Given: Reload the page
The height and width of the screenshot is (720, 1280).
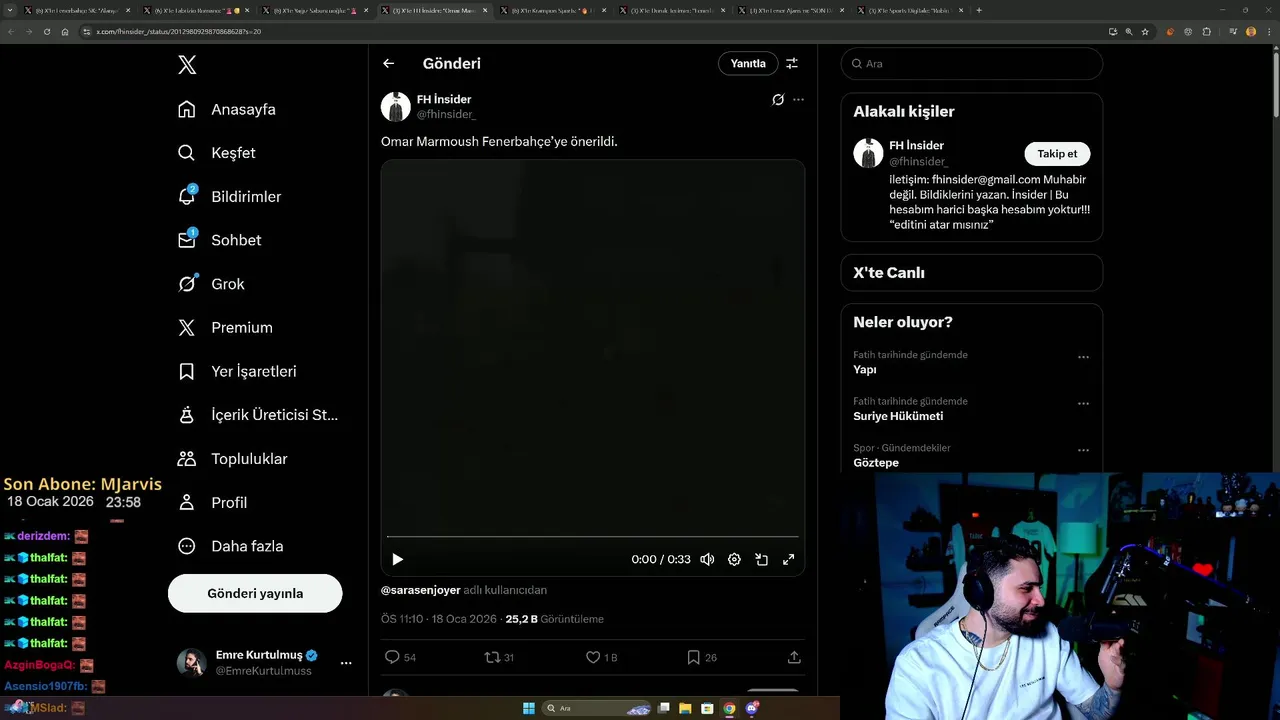Looking at the screenshot, I should pos(46,31).
